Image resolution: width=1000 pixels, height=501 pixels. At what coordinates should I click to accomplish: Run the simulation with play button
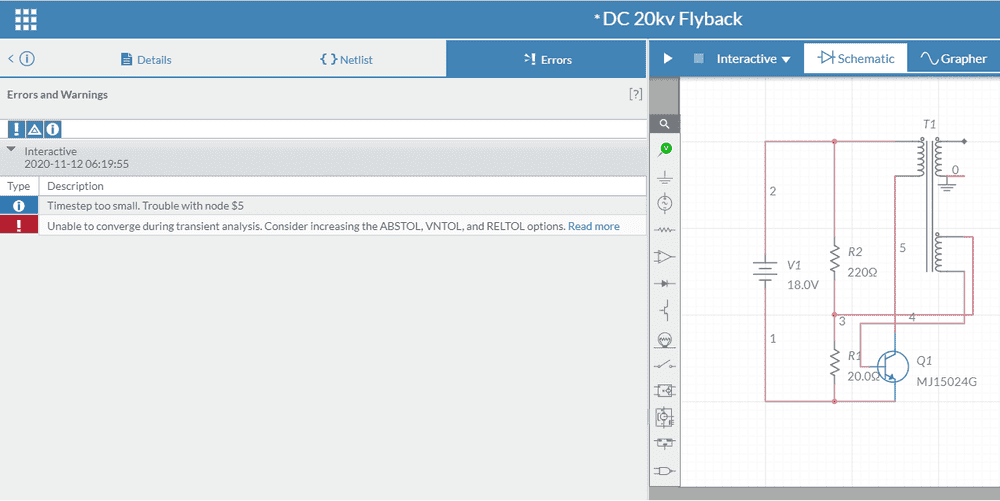coord(668,59)
